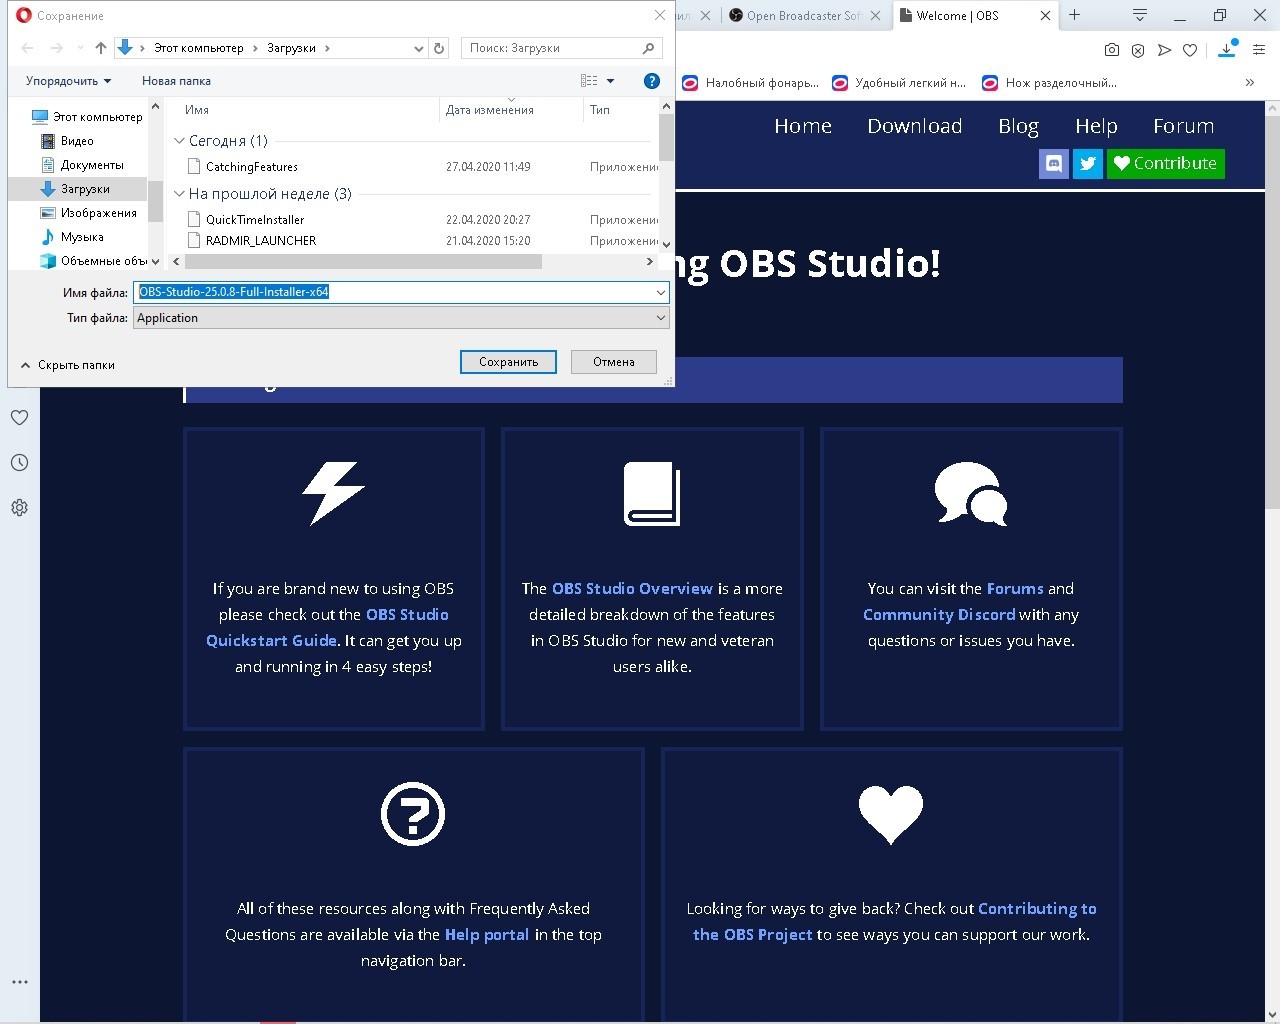Create a folder with Новая папка

[x=176, y=81]
